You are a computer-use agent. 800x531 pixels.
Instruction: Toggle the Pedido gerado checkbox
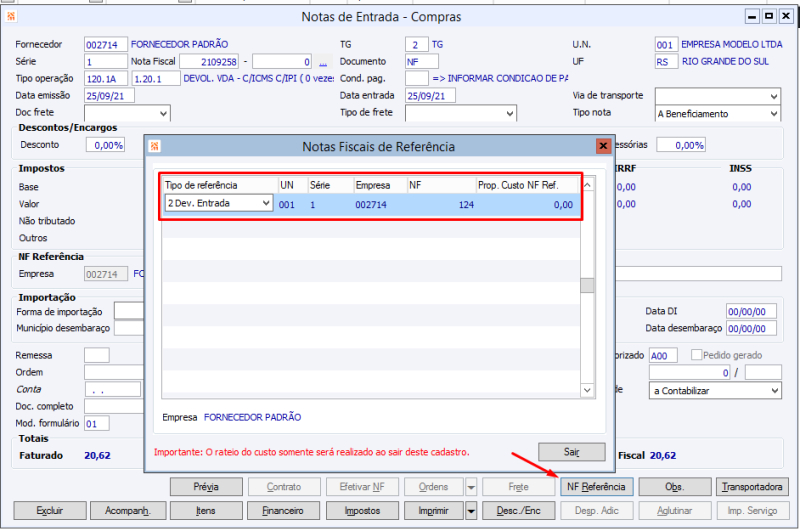(x=696, y=355)
